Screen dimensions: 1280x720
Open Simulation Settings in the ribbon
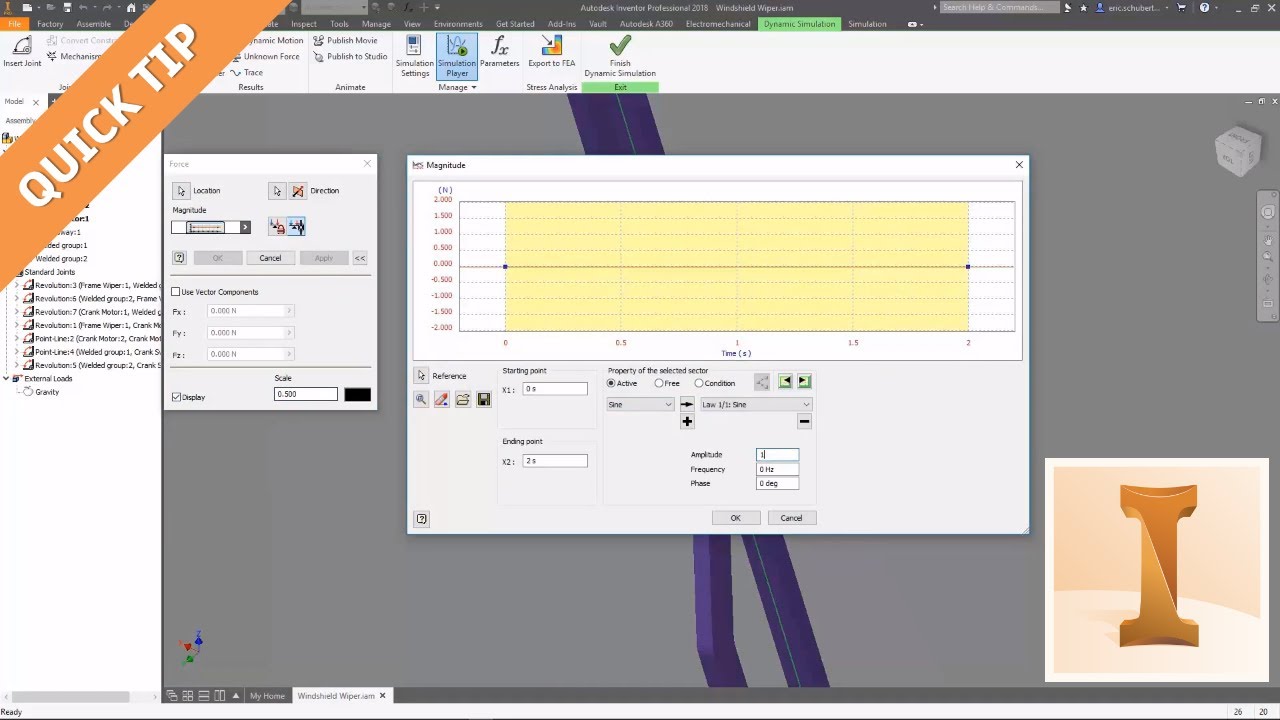pyautogui.click(x=415, y=56)
